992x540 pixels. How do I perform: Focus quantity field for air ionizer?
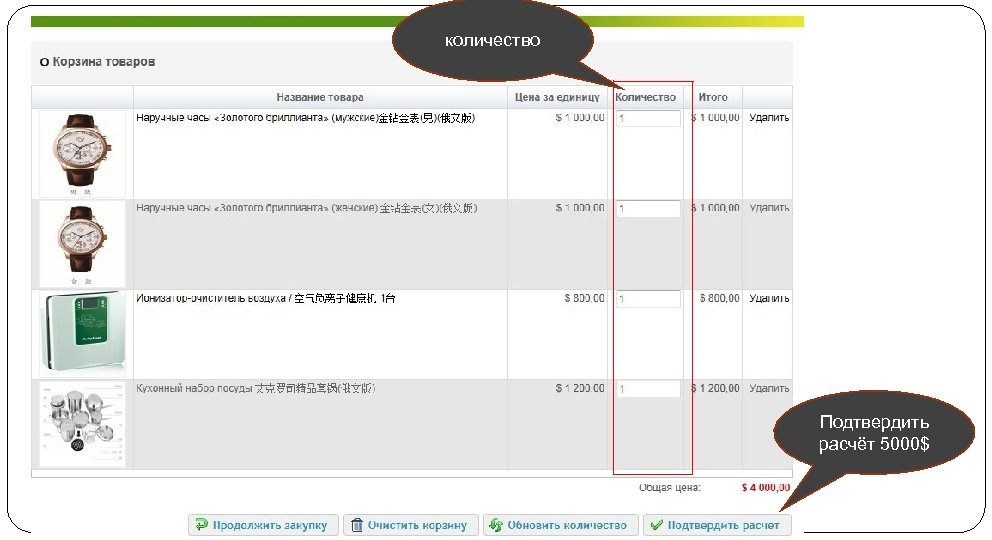coord(648,299)
